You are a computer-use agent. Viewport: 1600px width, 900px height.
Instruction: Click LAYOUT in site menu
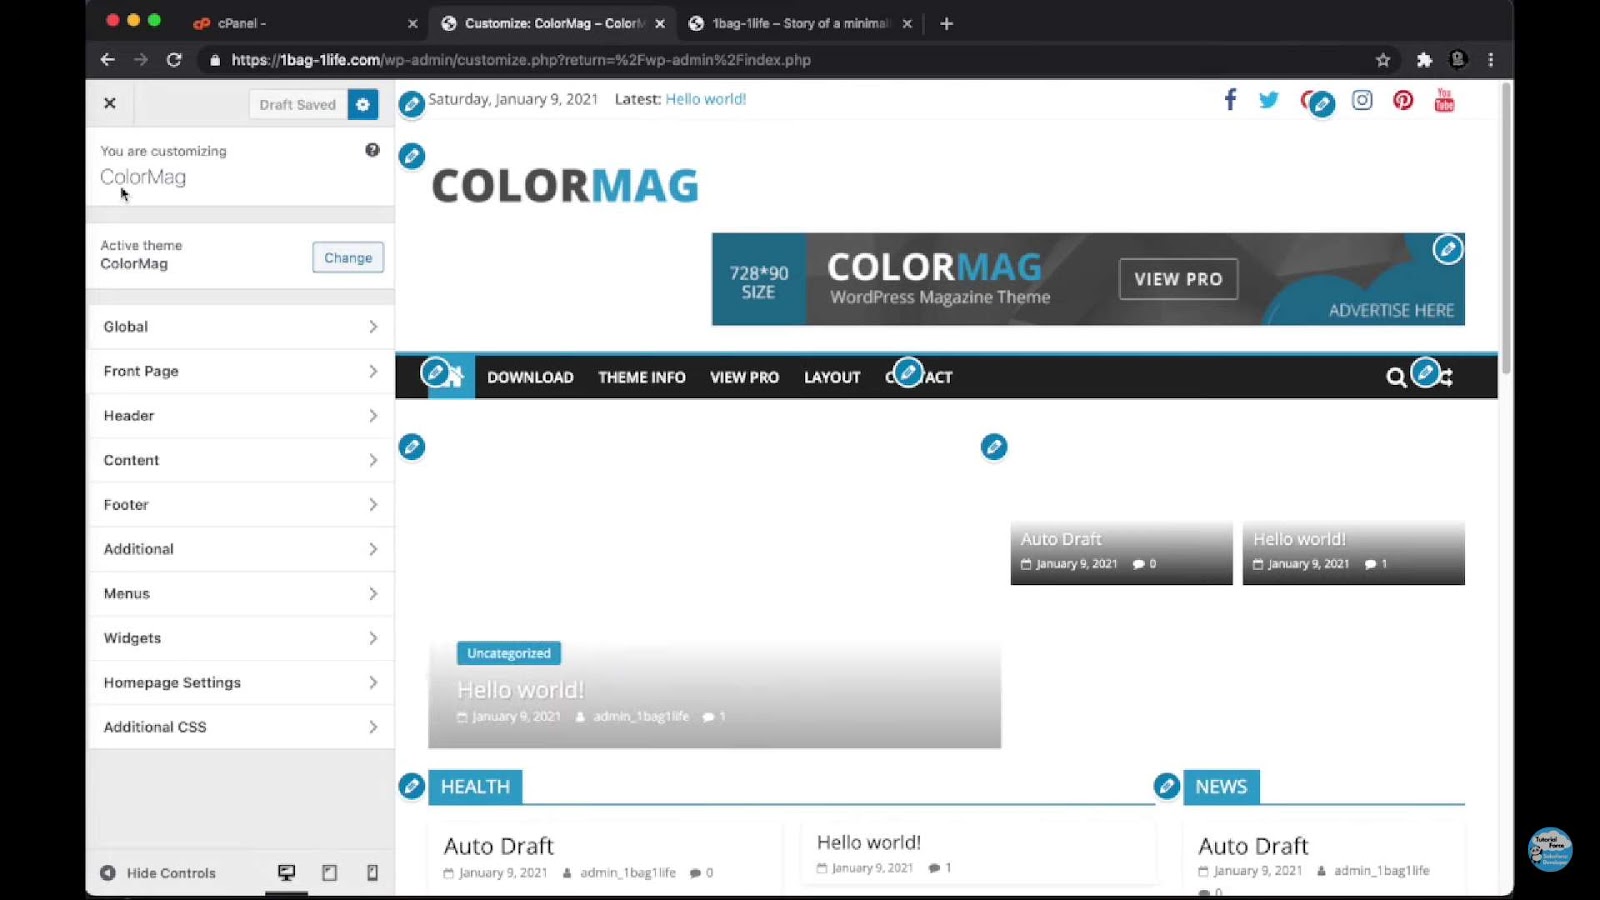tap(832, 377)
